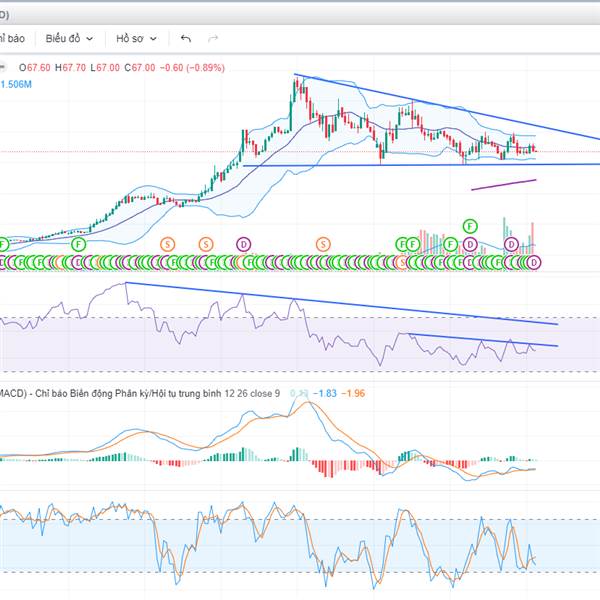Click the MACD indicator title label

pyautogui.click(x=140, y=393)
